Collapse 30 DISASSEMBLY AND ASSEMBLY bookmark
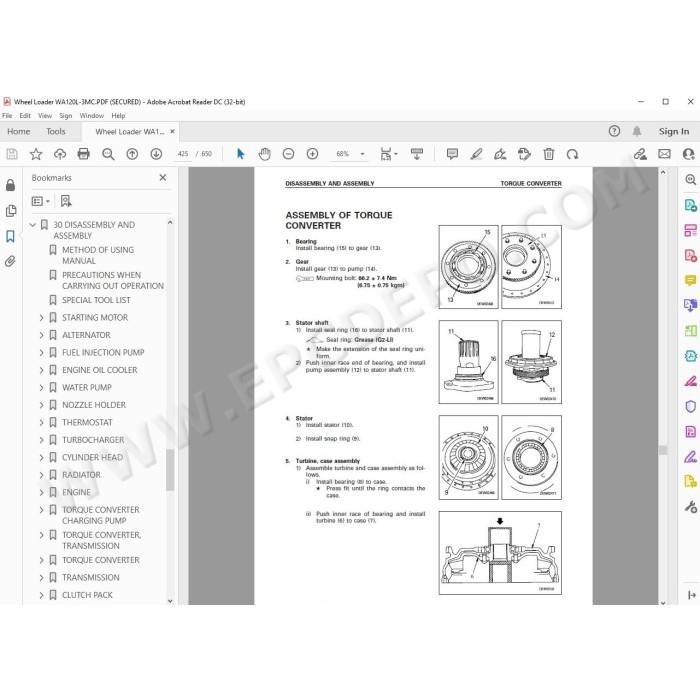 point(33,225)
